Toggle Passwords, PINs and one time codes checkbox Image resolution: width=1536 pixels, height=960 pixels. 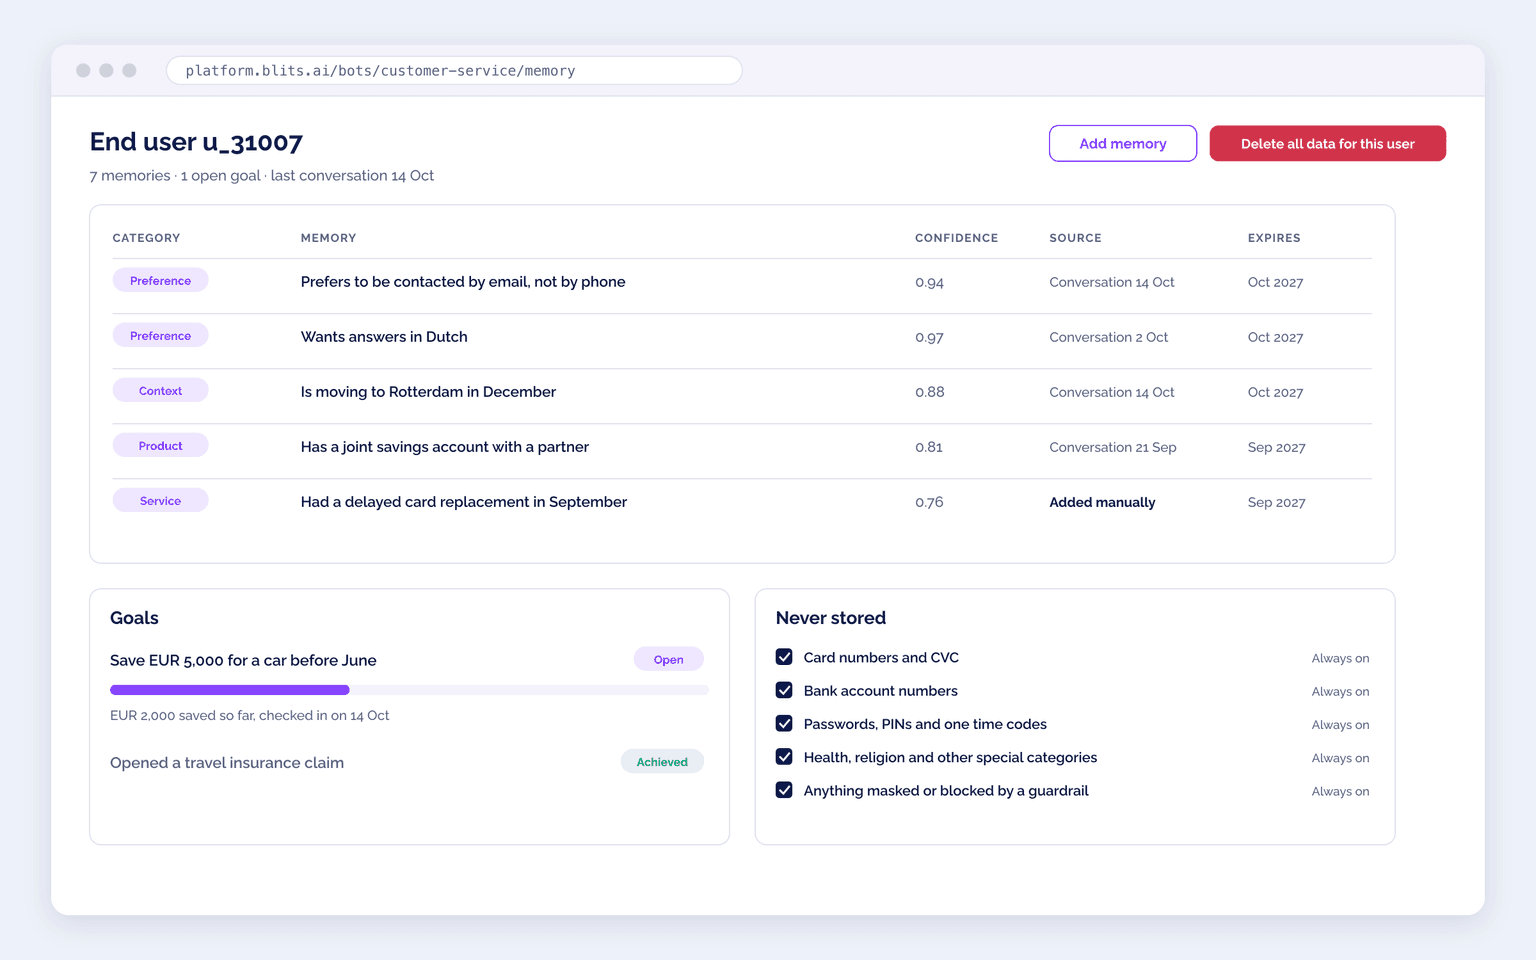click(x=784, y=723)
